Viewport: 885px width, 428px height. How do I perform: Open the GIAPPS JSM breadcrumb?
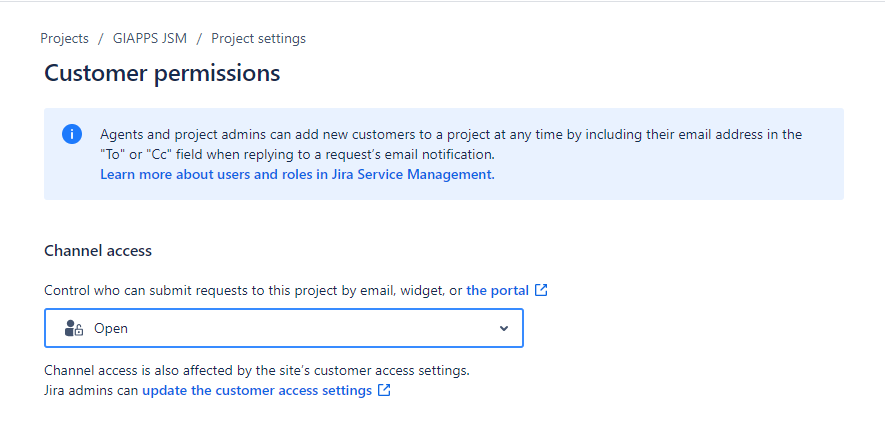click(x=149, y=39)
